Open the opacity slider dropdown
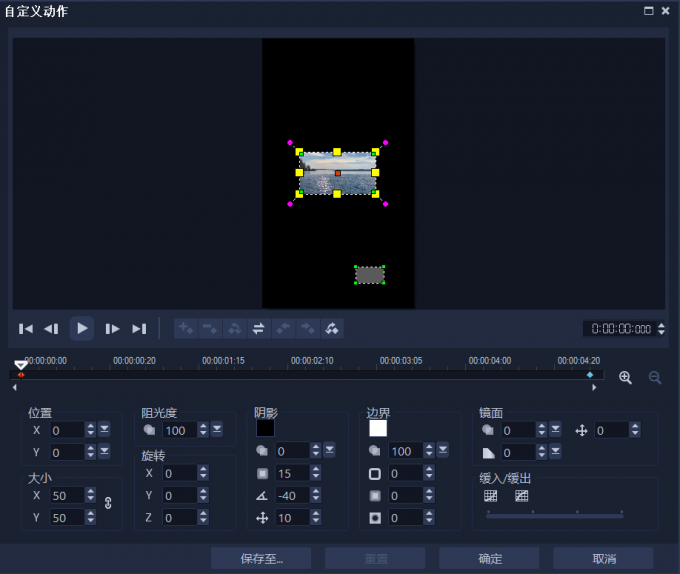 (217, 430)
